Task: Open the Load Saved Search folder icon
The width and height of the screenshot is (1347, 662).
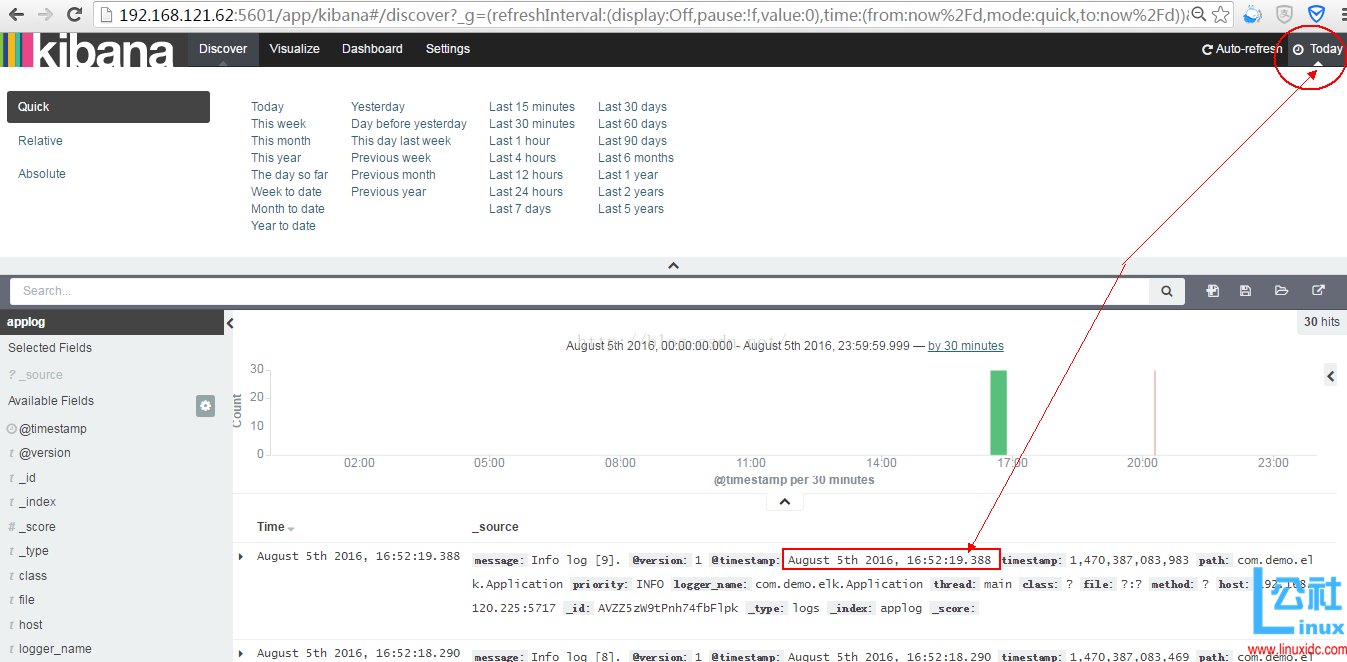Action: click(x=1281, y=291)
